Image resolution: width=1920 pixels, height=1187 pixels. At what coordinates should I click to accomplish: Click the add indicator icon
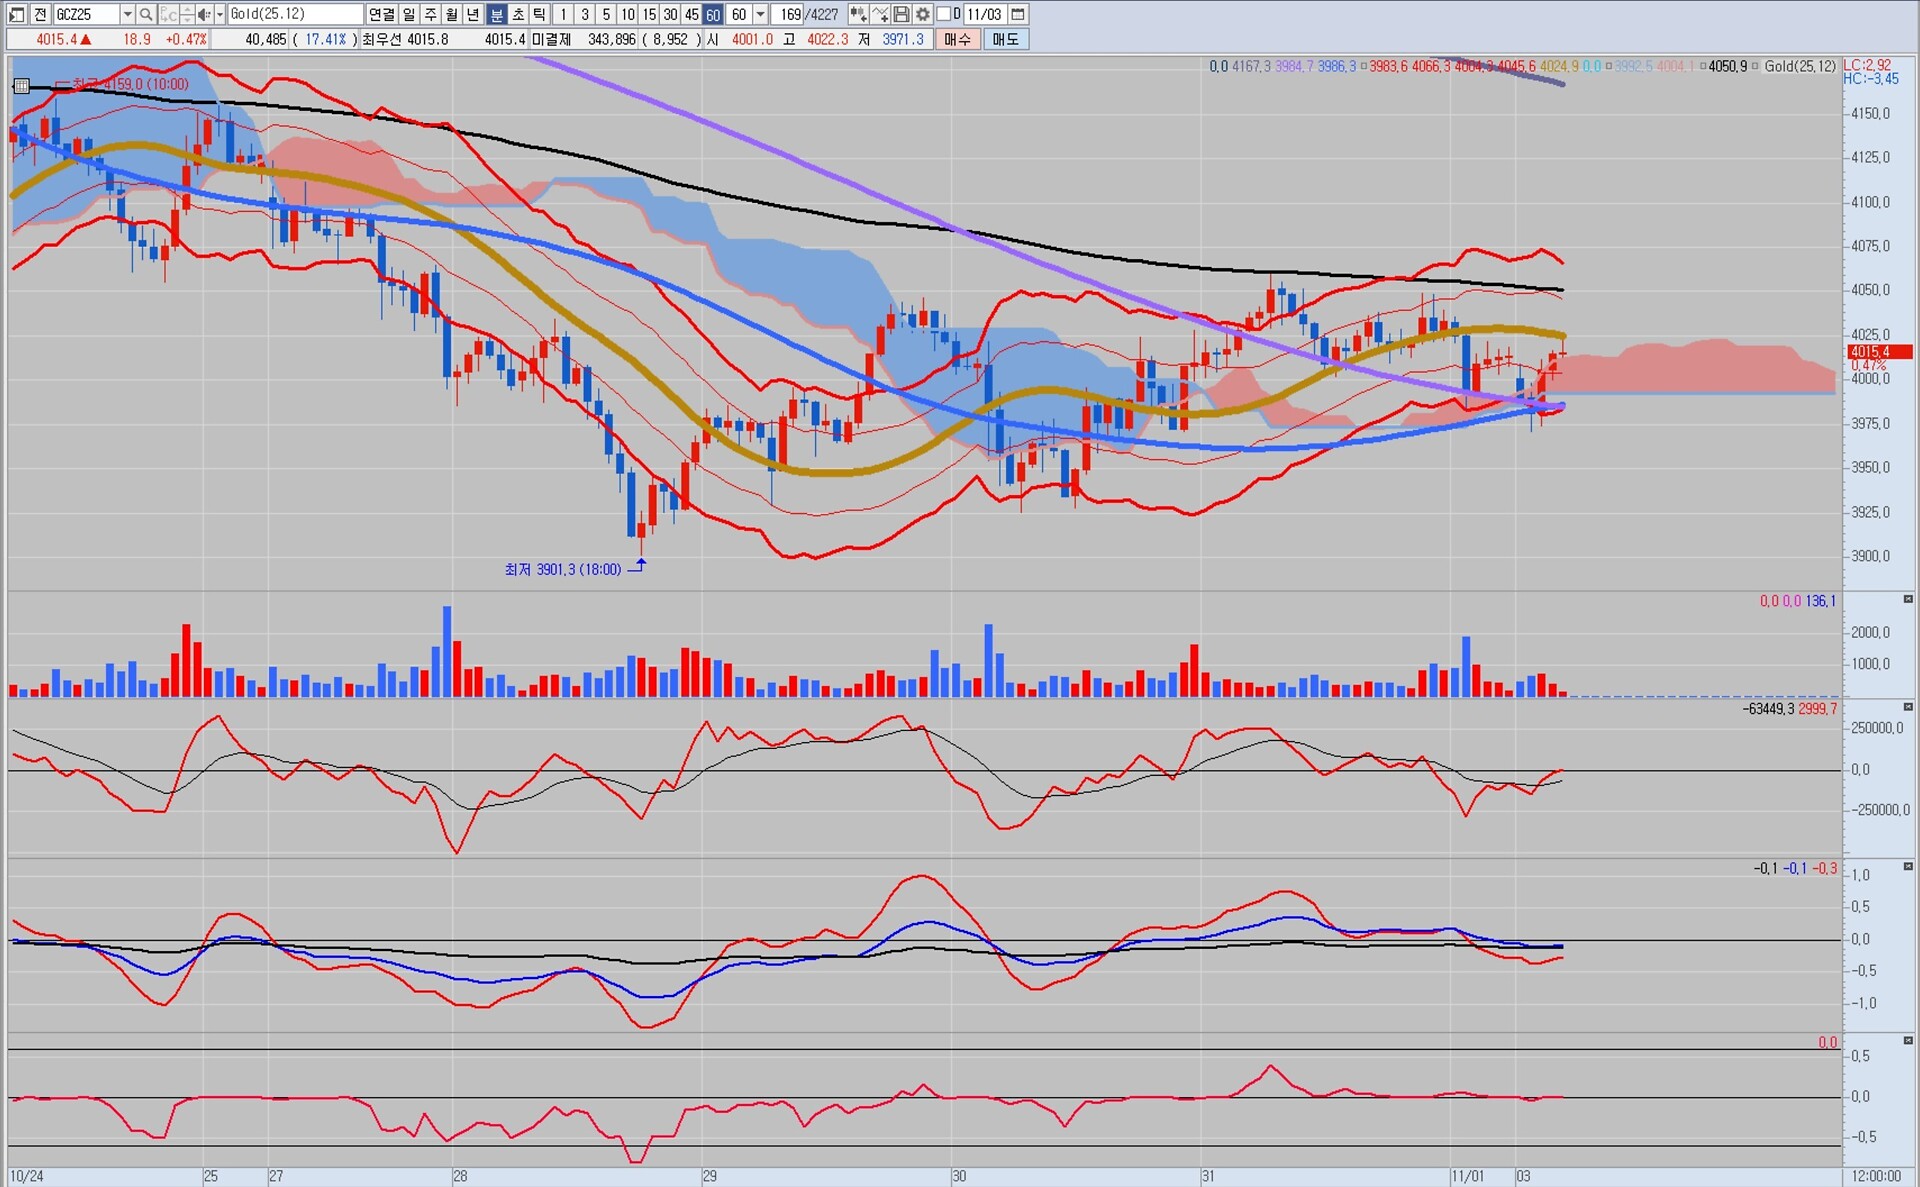858,14
